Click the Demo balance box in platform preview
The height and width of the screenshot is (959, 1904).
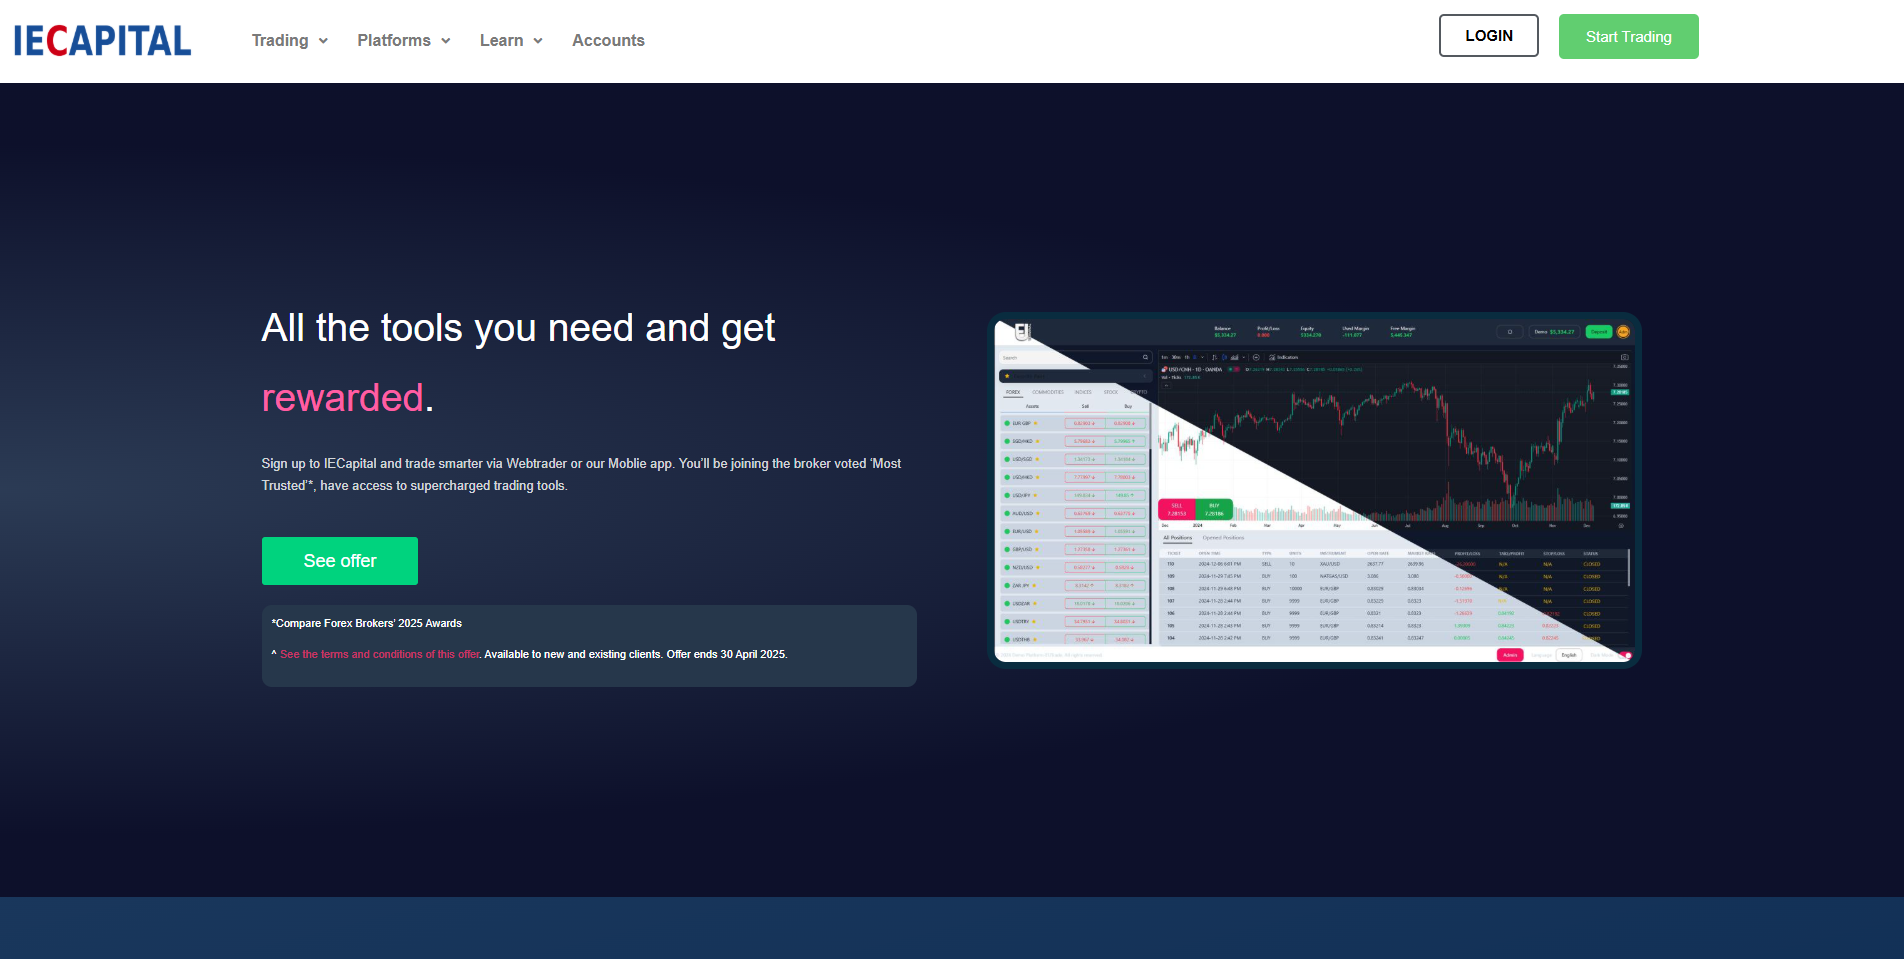(1555, 332)
